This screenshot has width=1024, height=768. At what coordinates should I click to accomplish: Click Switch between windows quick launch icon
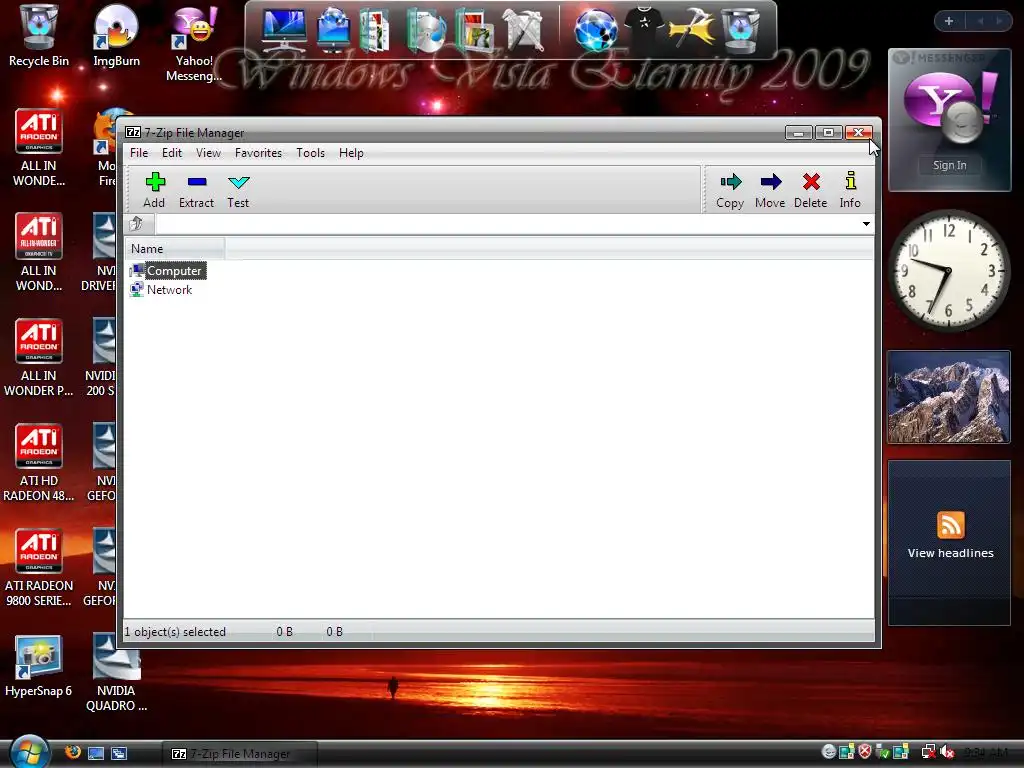[x=119, y=753]
